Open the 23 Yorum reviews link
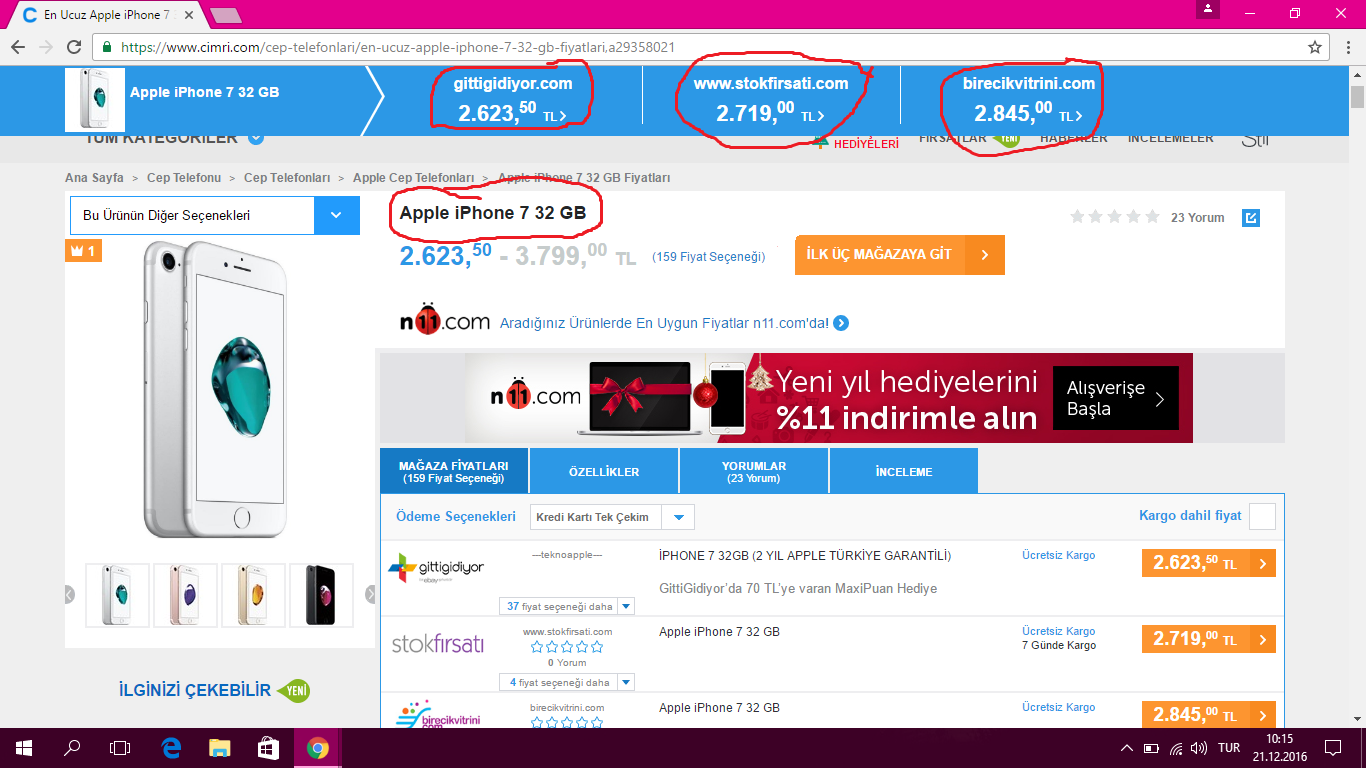The height and width of the screenshot is (768, 1366). [x=1197, y=217]
